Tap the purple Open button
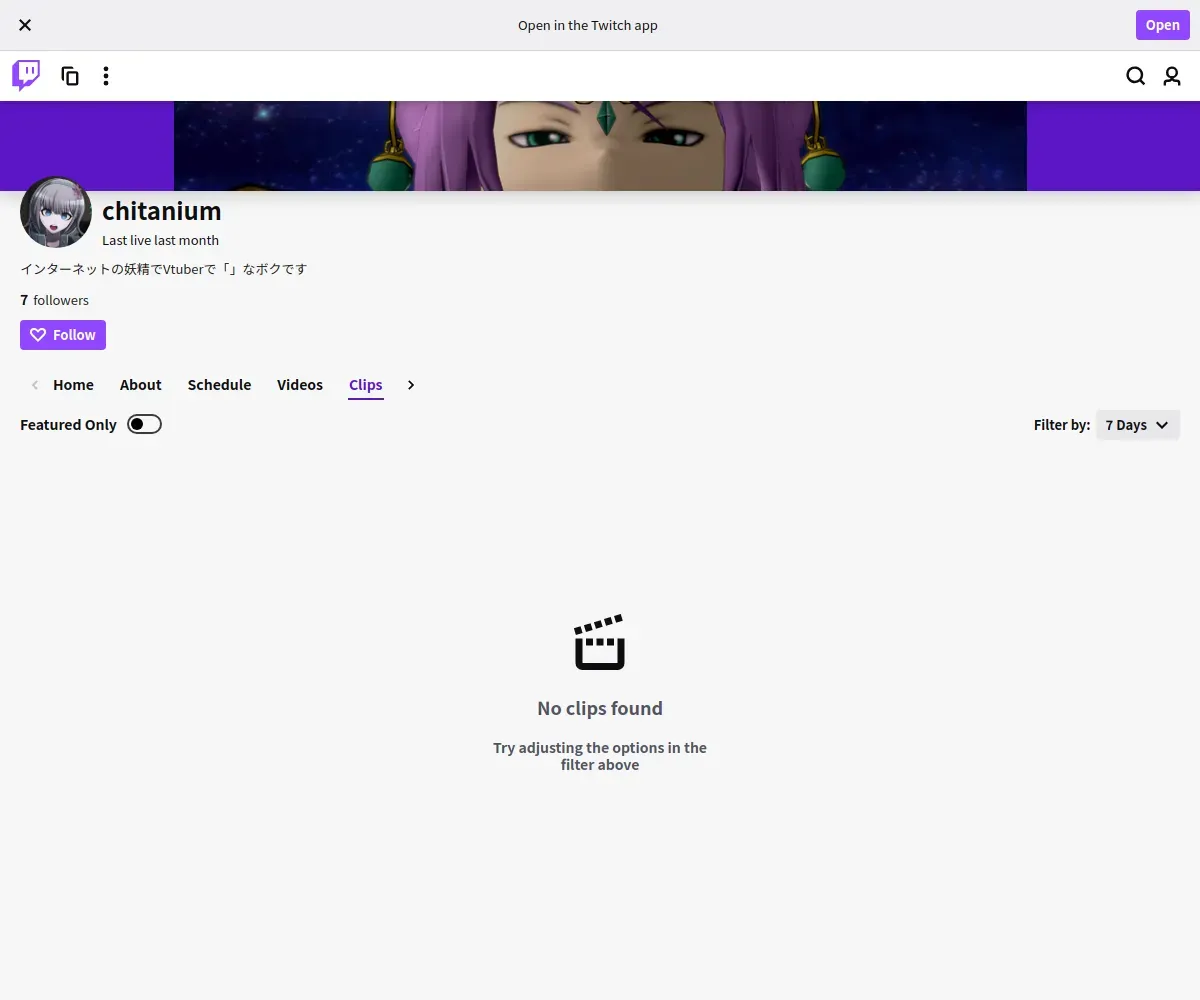 (x=1162, y=25)
